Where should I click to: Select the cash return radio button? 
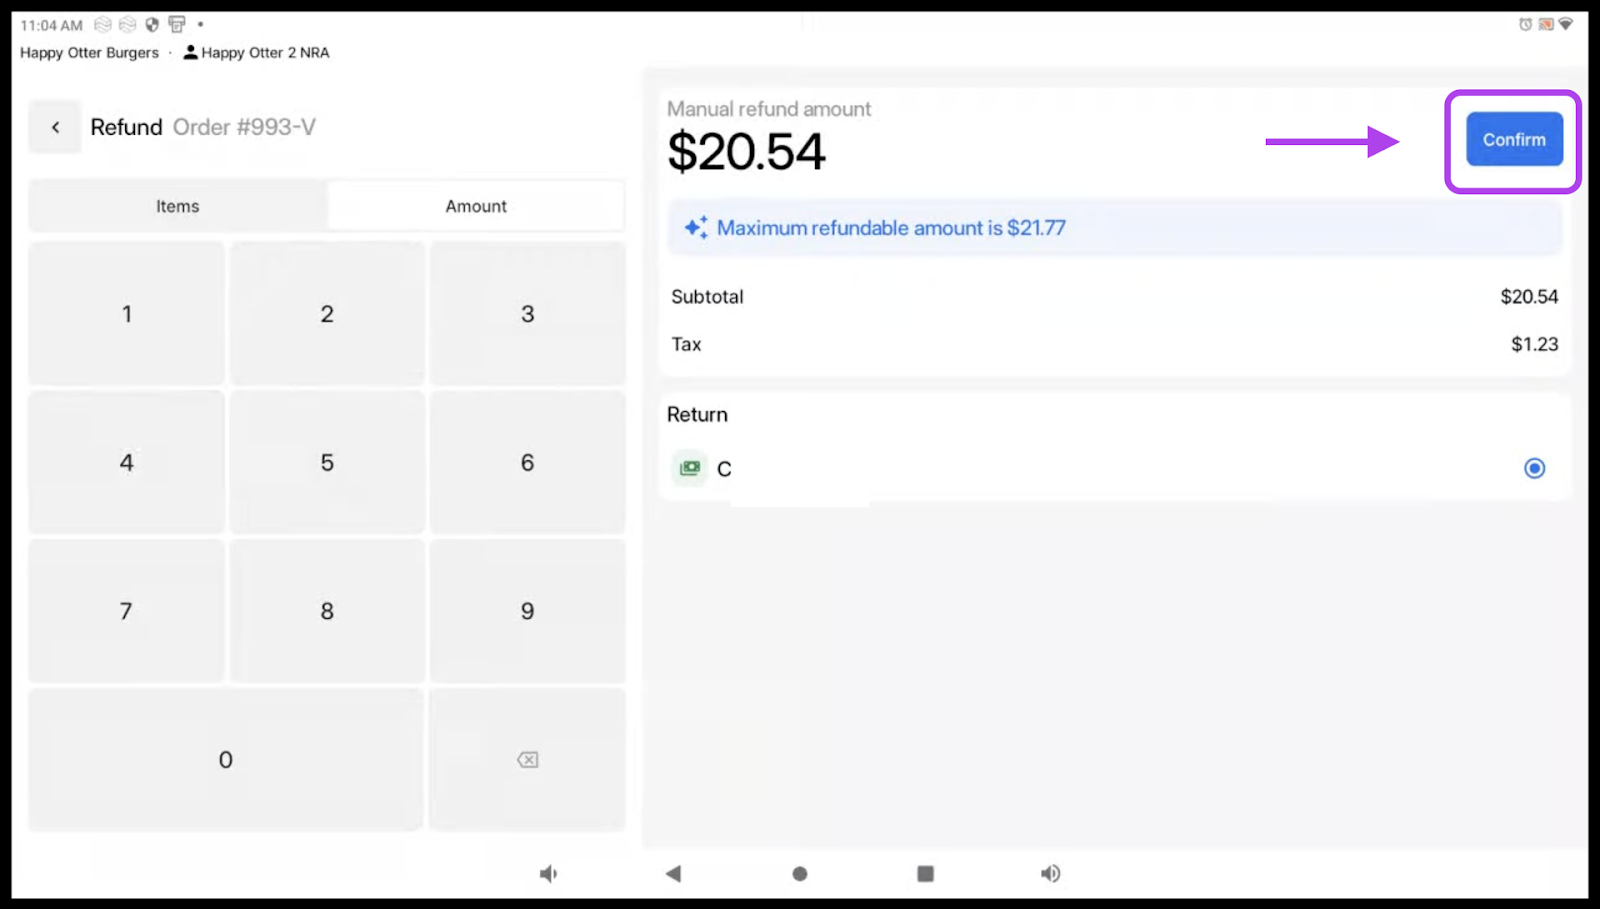pos(1534,468)
